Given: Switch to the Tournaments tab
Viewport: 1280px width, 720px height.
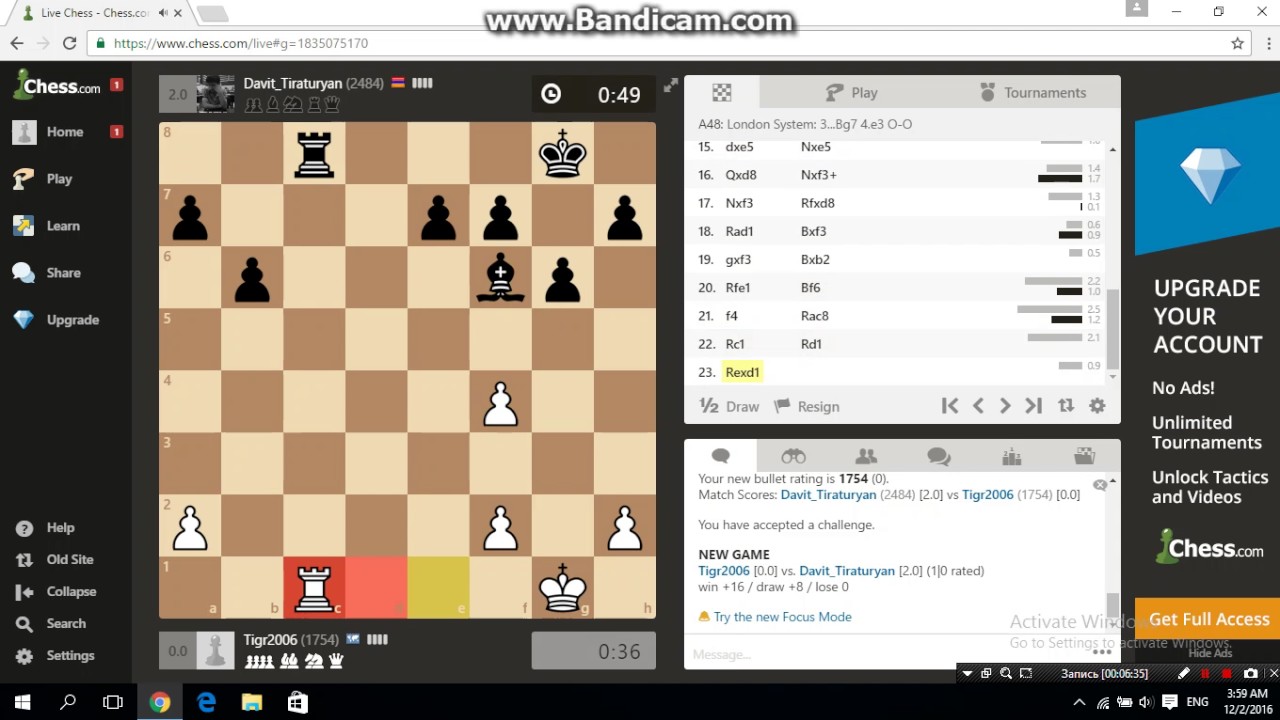Looking at the screenshot, I should pyautogui.click(x=1032, y=92).
